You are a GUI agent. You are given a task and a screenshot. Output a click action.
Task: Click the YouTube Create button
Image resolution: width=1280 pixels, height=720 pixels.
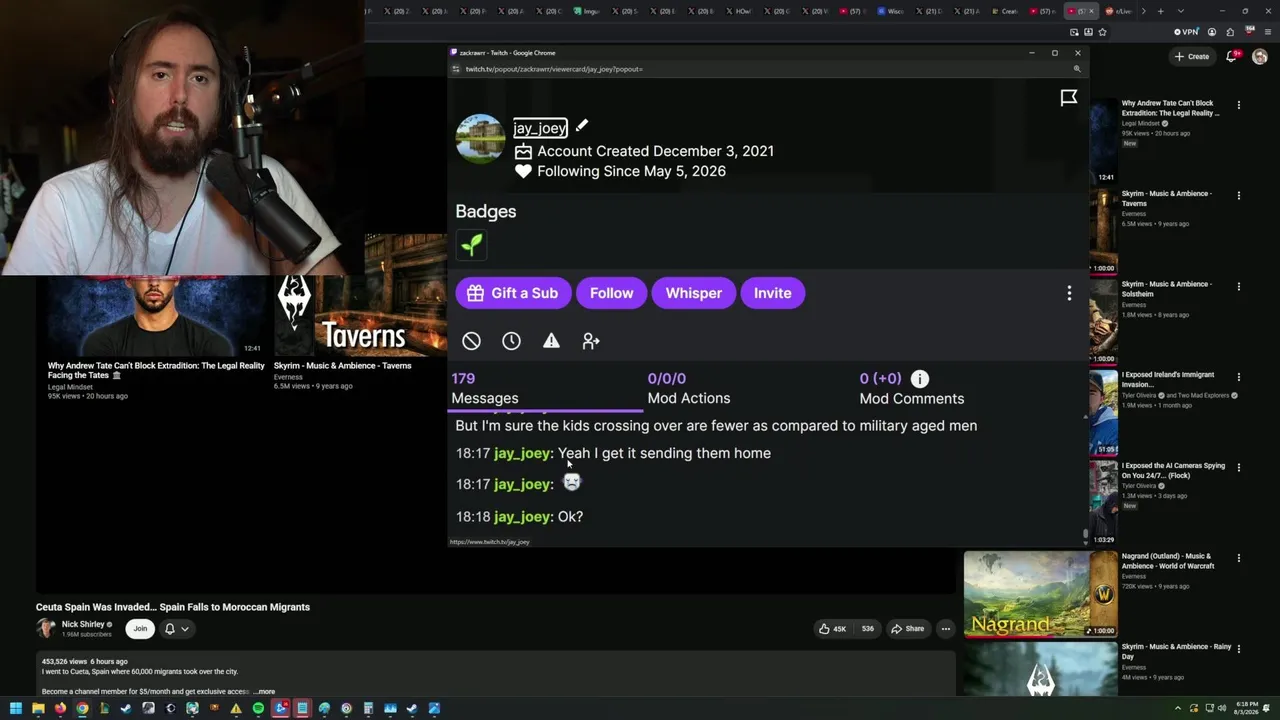pos(1192,57)
